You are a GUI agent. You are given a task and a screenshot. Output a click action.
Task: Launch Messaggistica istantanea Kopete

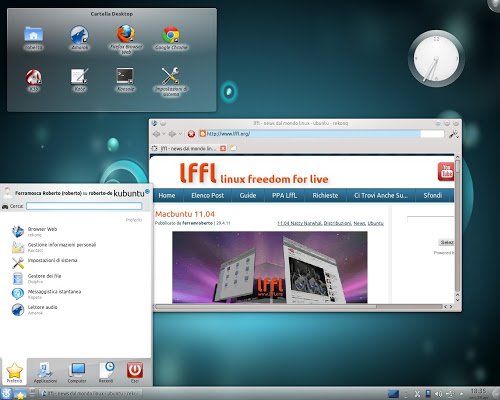tap(77, 294)
